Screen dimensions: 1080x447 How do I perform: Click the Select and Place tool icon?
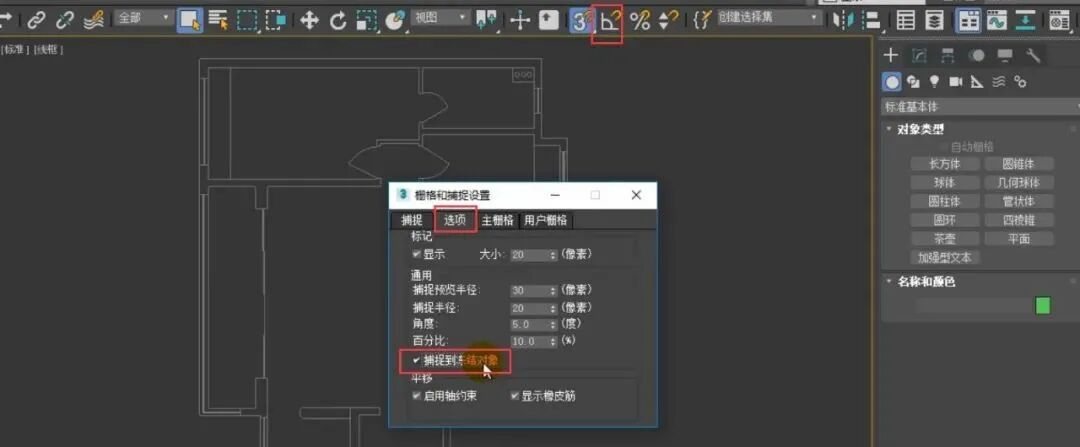(x=394, y=21)
